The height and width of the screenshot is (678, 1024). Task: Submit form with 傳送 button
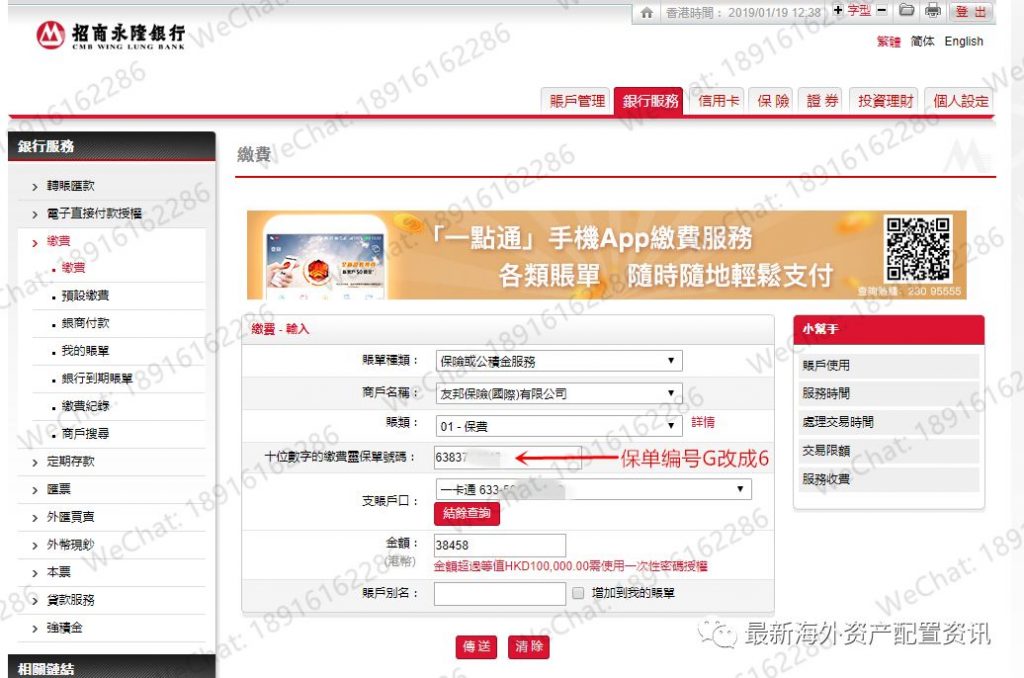(x=476, y=647)
